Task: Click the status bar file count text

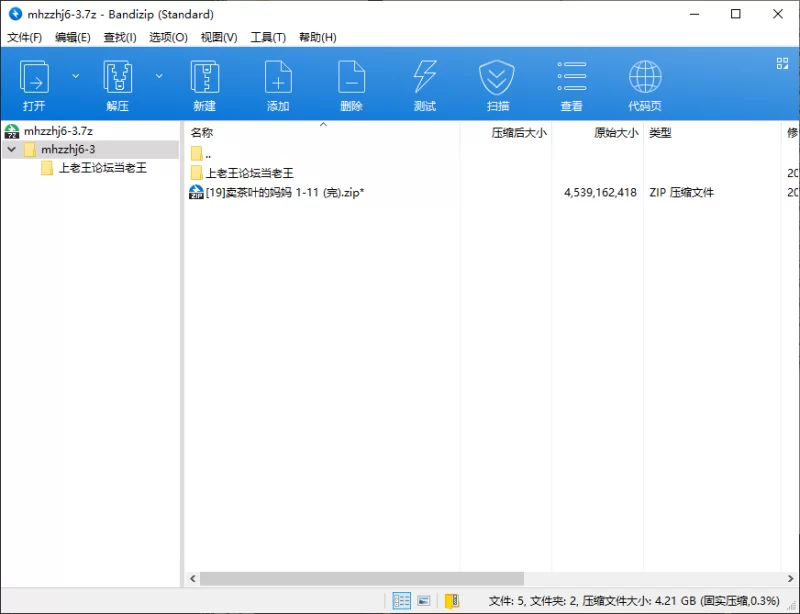Action: pyautogui.click(x=634, y=601)
